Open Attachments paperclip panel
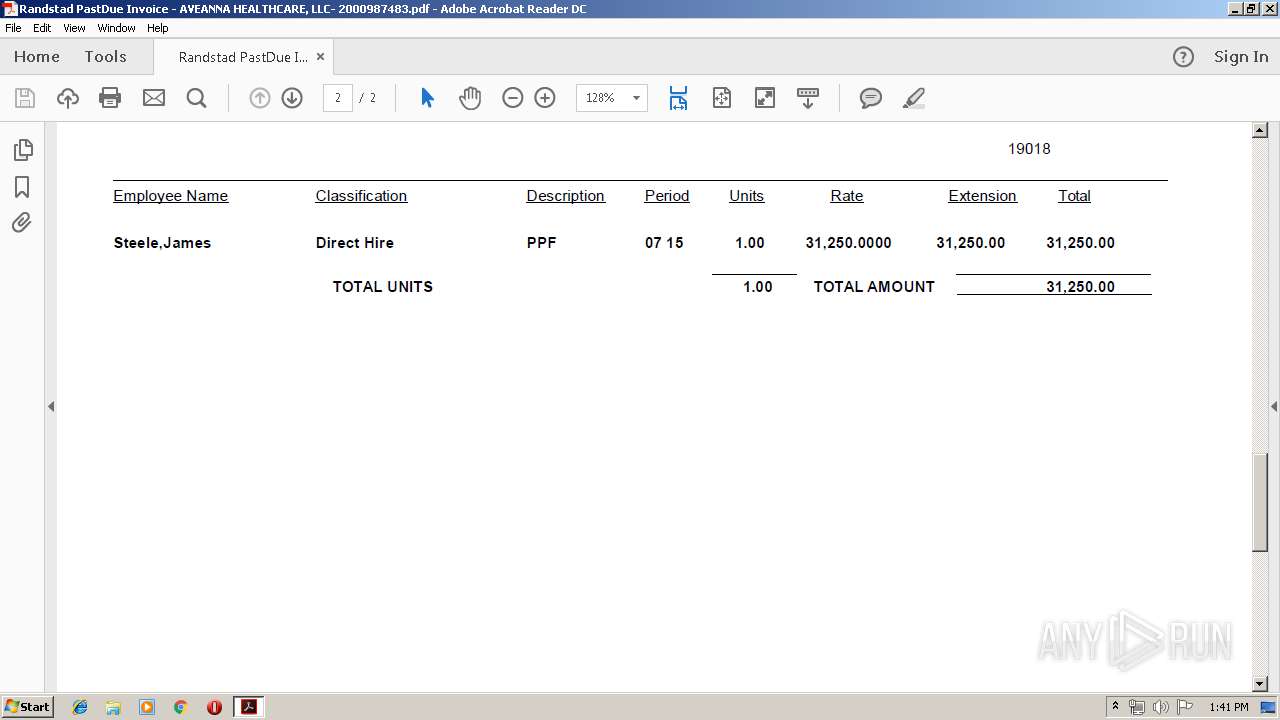This screenshot has height=720, width=1280. (x=22, y=222)
